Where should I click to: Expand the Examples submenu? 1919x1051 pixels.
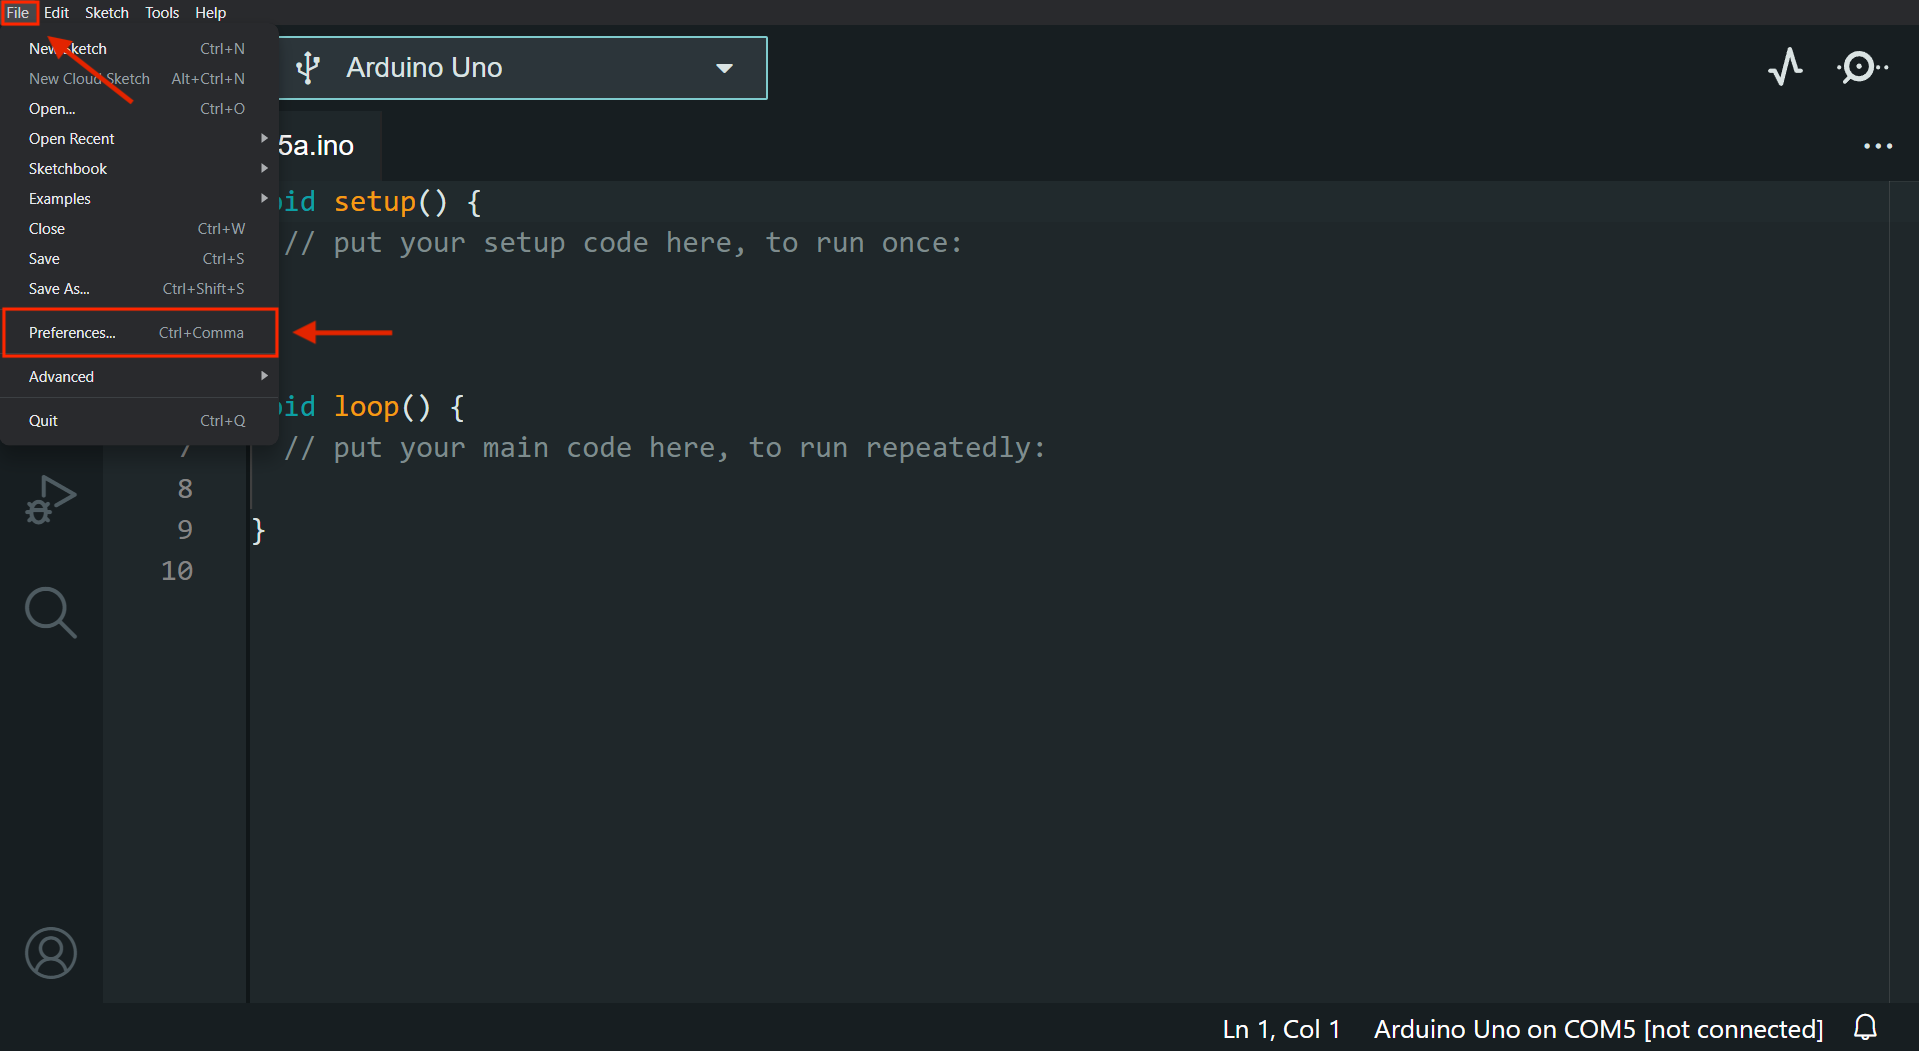click(x=59, y=198)
